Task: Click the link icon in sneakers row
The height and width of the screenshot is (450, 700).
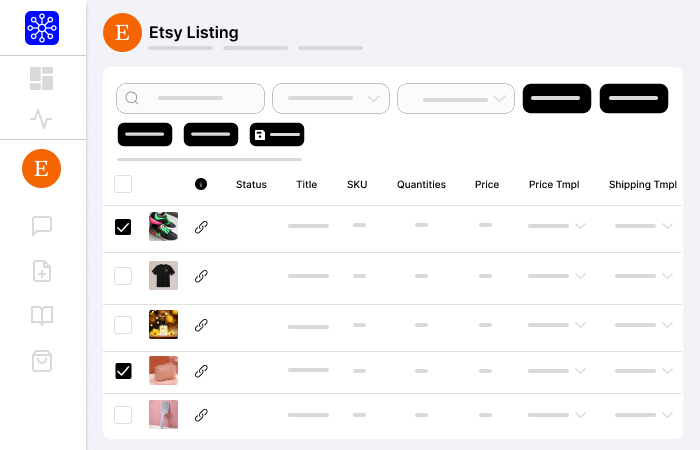Action: pyautogui.click(x=201, y=227)
